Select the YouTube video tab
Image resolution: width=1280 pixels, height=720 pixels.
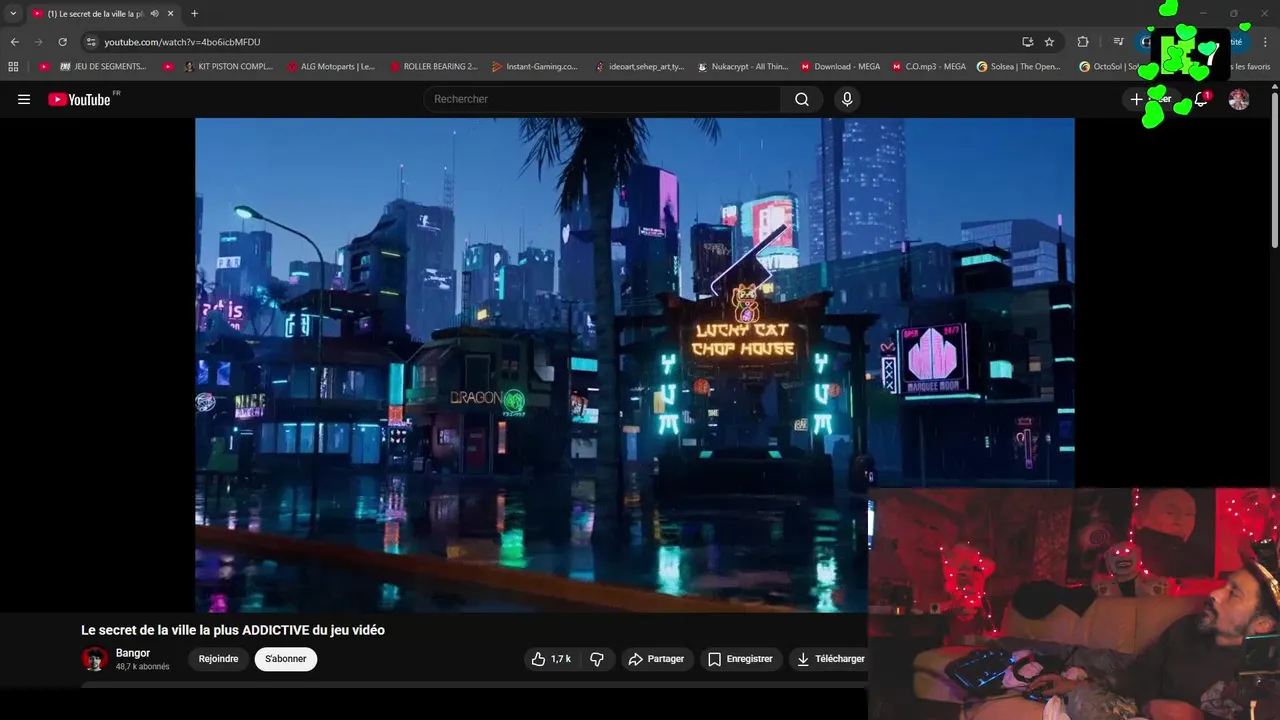point(103,14)
